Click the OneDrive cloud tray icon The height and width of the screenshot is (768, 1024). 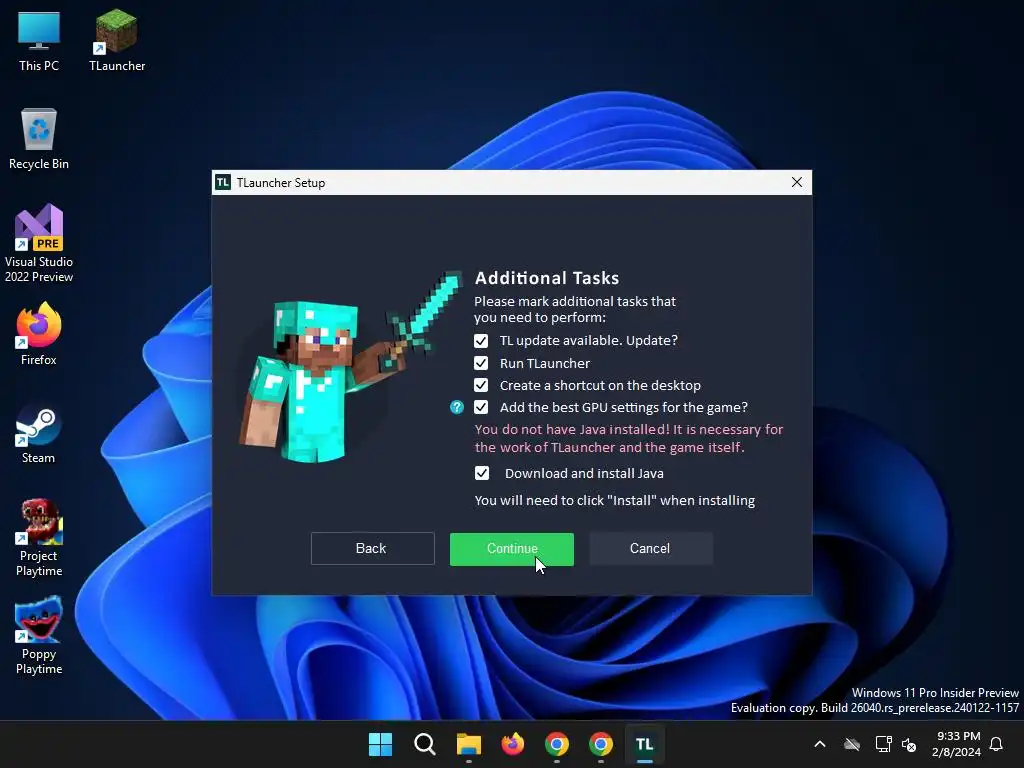click(x=852, y=744)
